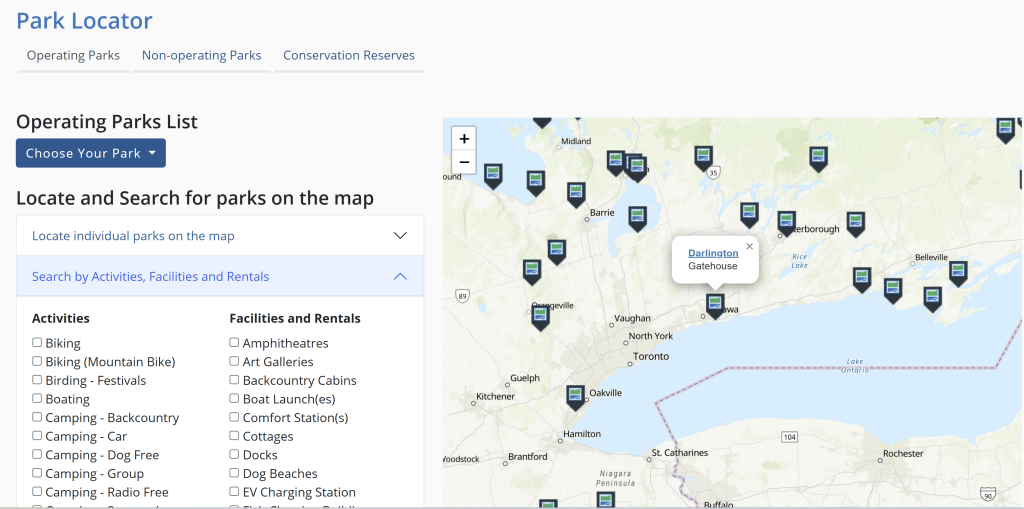
Task: Open the Non-operating Parks tab
Action: [x=201, y=56]
